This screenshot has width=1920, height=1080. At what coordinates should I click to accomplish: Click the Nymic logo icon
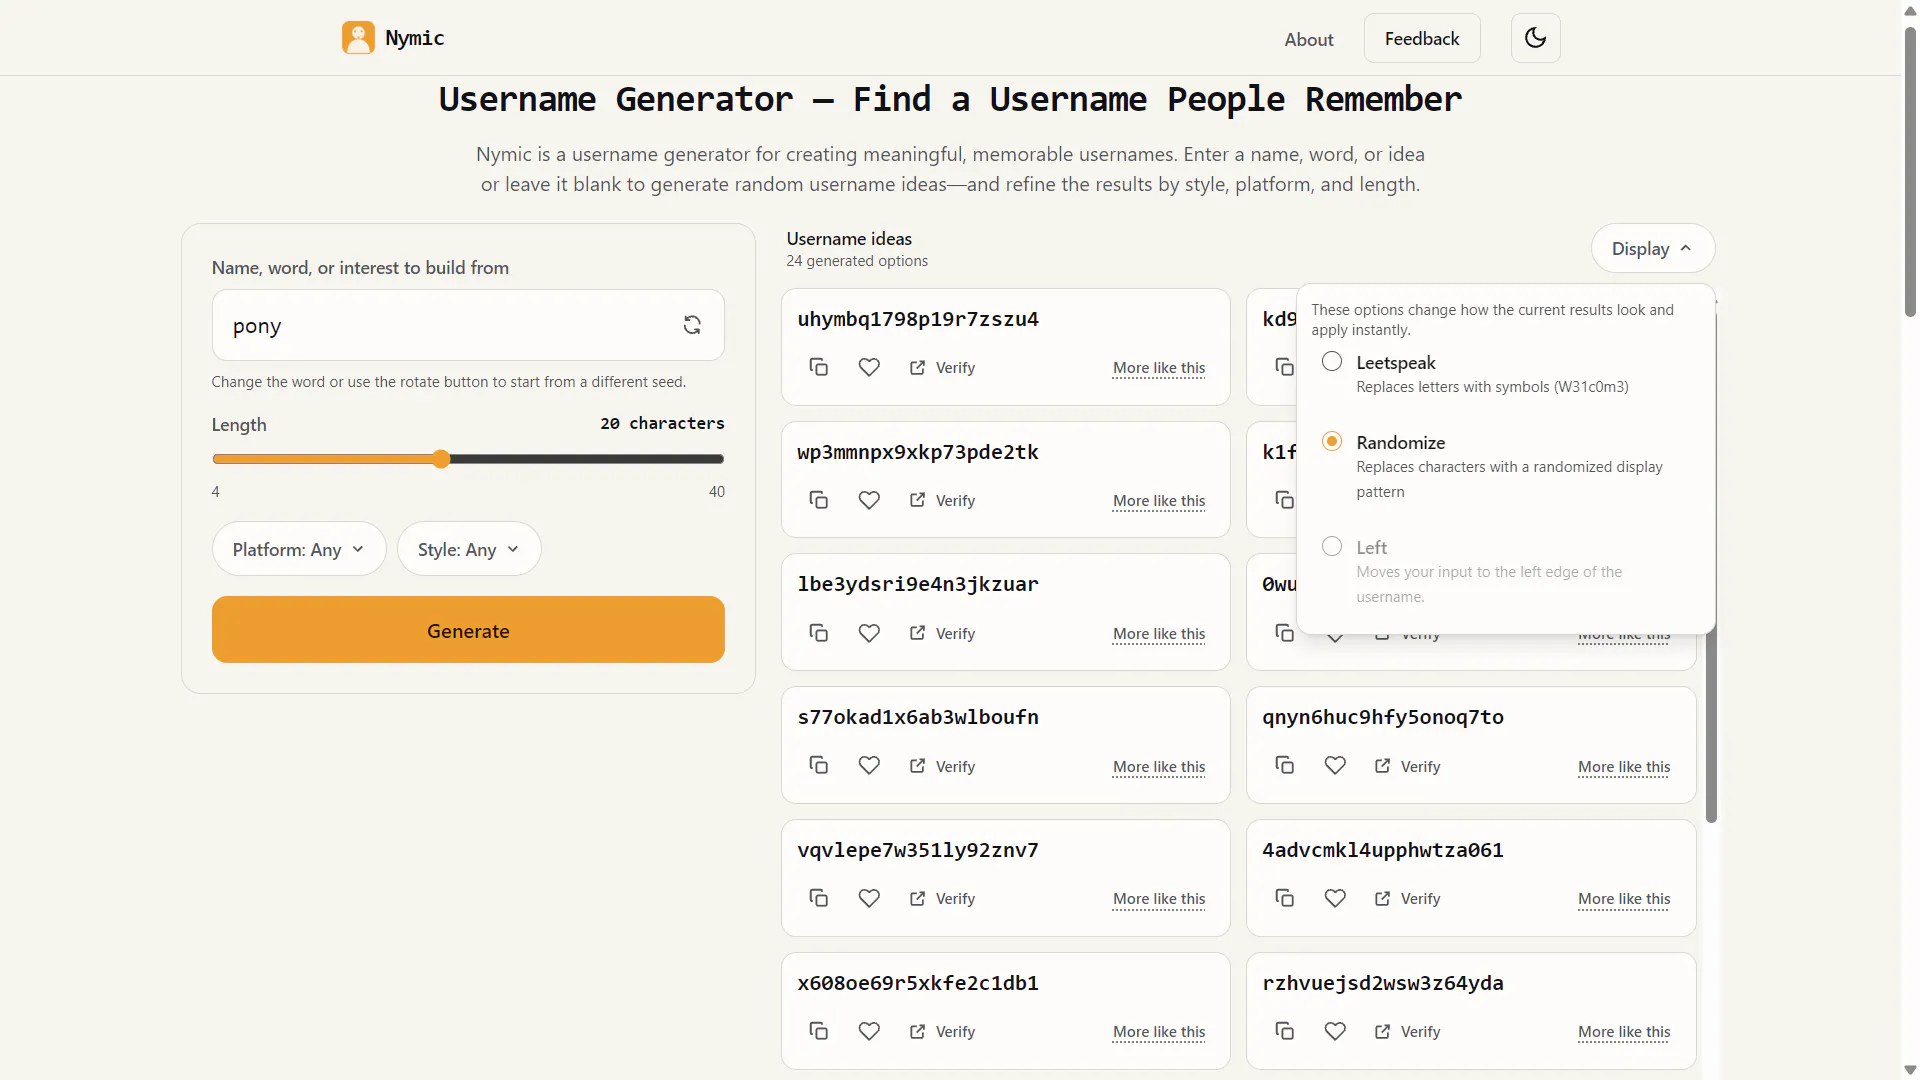pos(358,38)
